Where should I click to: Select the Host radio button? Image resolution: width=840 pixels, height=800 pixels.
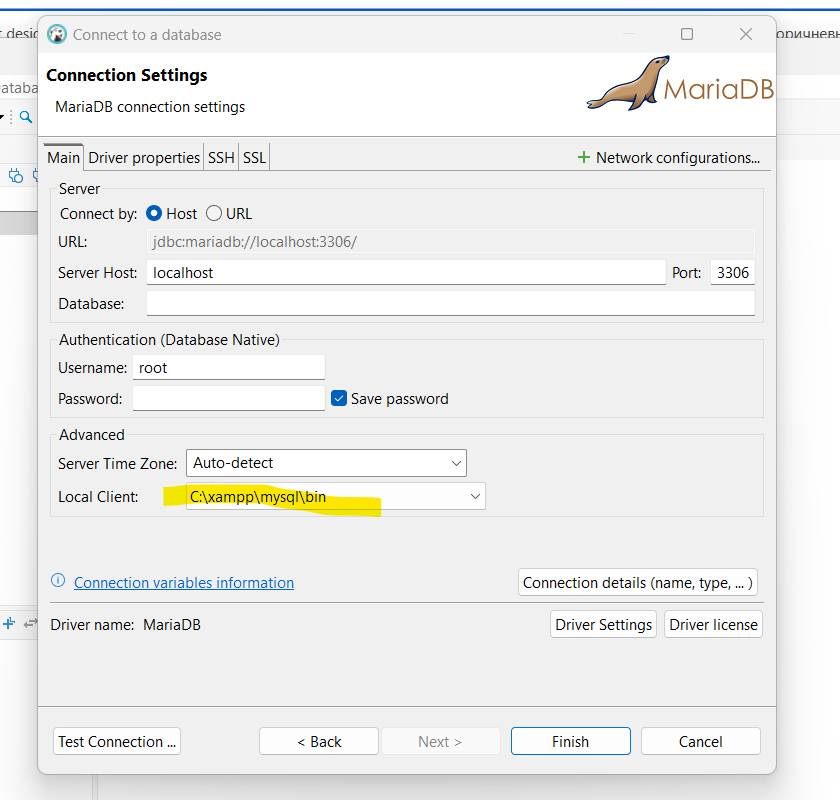(154, 214)
